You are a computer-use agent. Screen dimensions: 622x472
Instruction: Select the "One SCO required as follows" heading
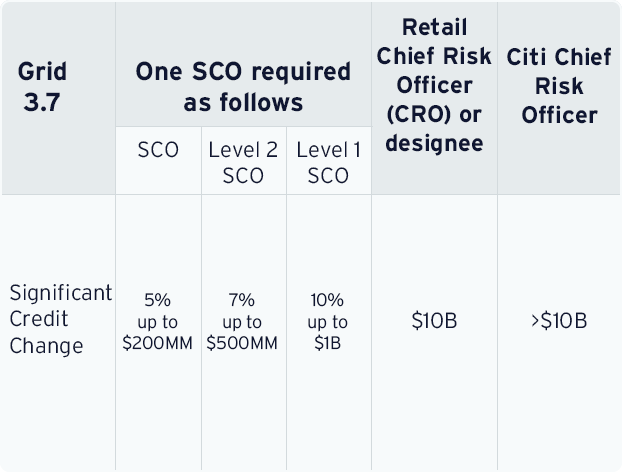[x=243, y=87]
